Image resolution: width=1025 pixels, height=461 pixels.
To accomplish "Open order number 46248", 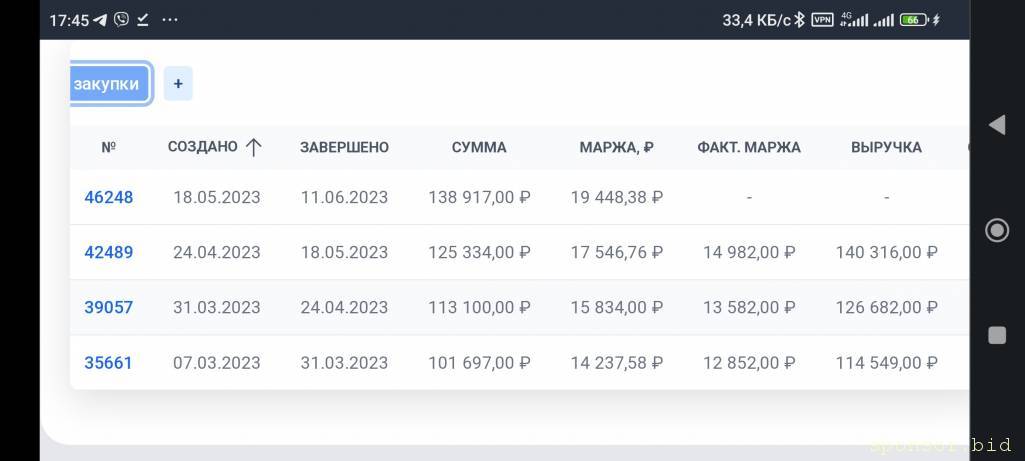I will coord(108,197).
